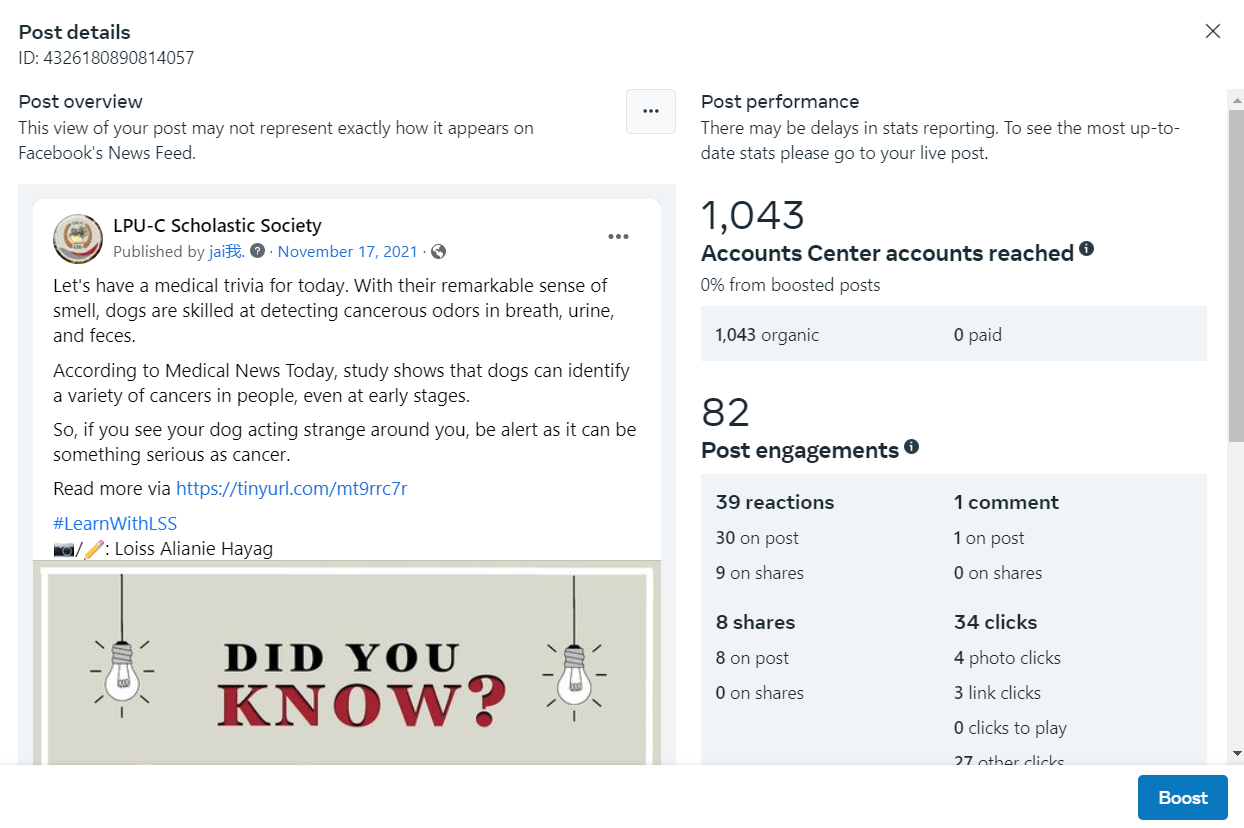Click the 39 reactions heading
The width and height of the screenshot is (1244, 828).
tap(775, 502)
